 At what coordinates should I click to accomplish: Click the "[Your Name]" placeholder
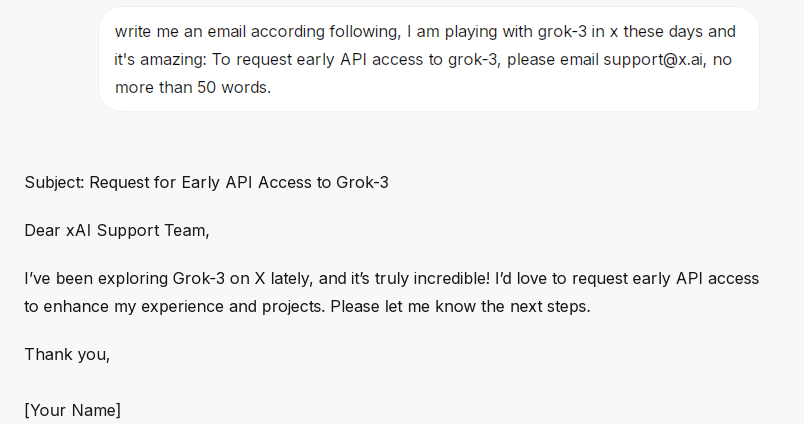pyautogui.click(x=73, y=410)
